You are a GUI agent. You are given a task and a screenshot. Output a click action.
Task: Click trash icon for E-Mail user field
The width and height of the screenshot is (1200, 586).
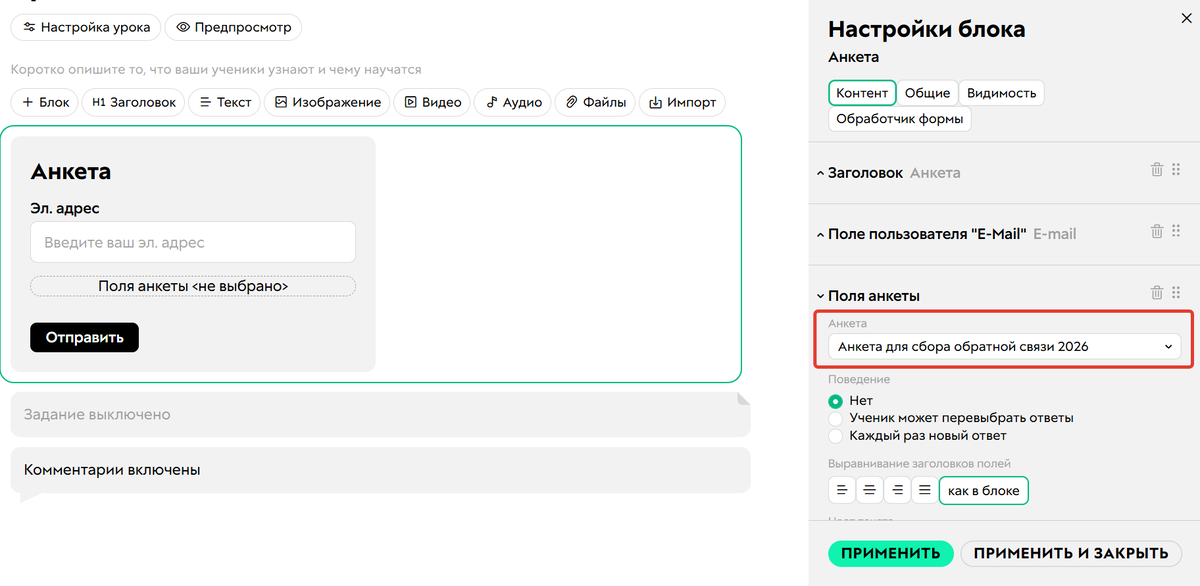pyautogui.click(x=1157, y=231)
